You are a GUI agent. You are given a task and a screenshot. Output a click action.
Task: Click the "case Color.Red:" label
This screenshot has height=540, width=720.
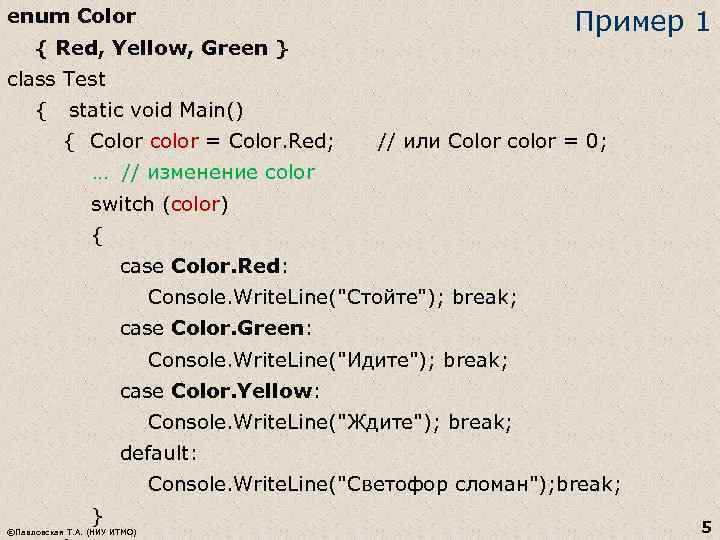[x=204, y=267]
